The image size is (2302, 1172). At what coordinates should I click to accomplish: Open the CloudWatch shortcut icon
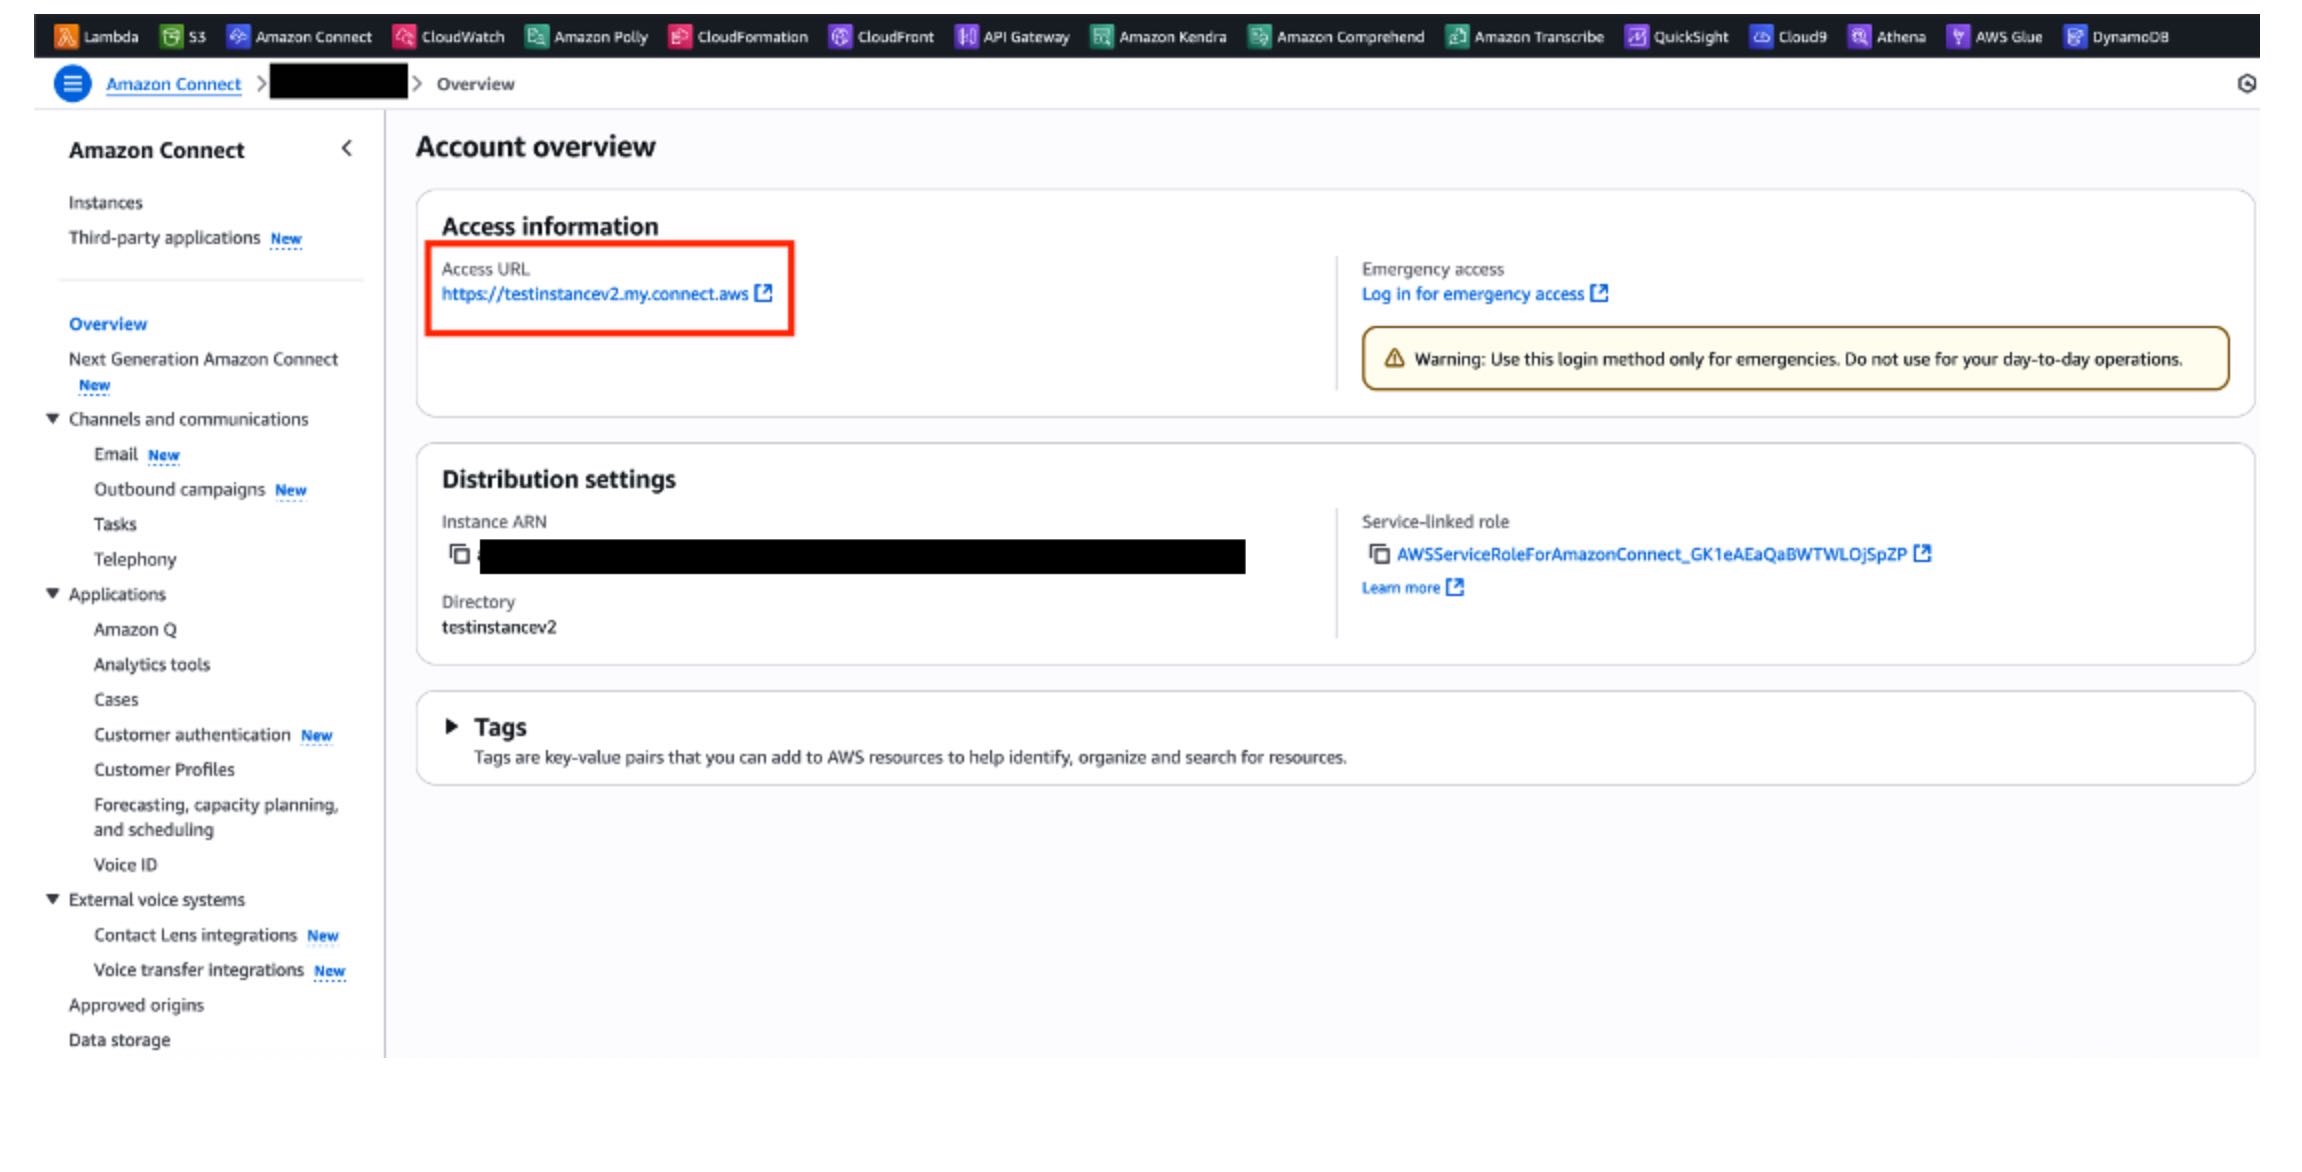tap(404, 37)
